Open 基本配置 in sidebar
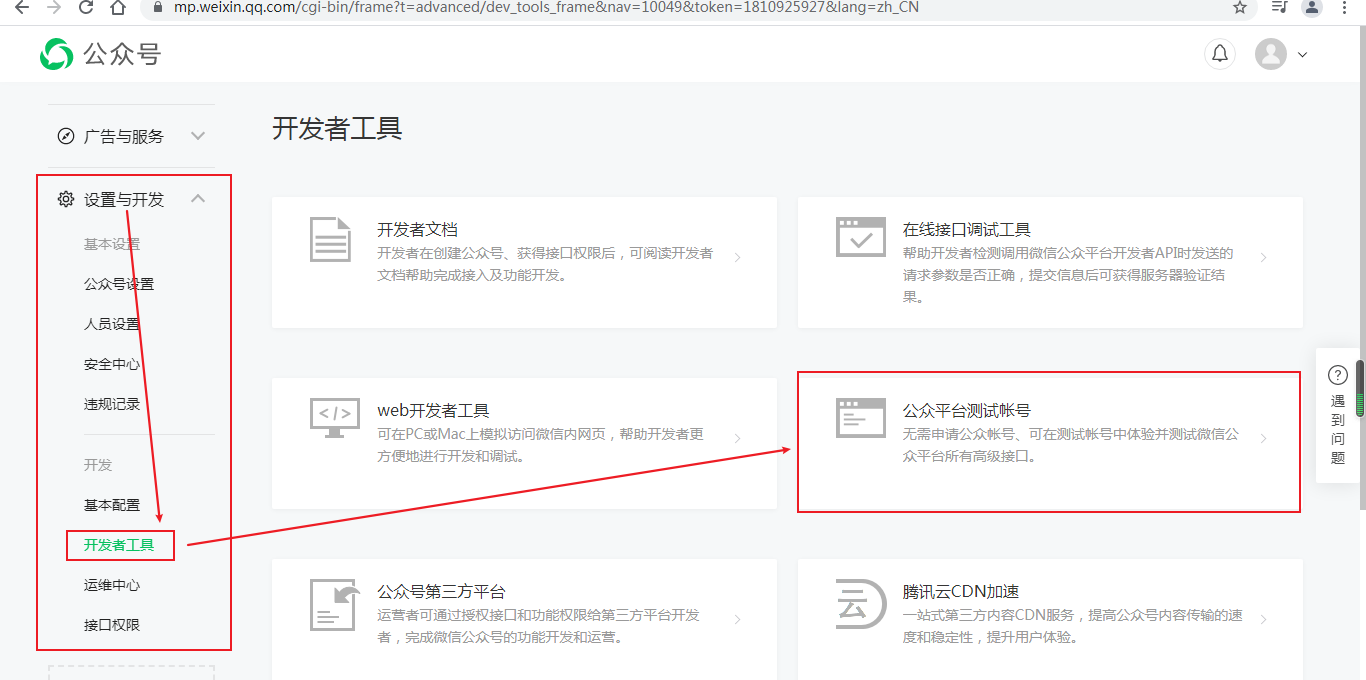Image resolution: width=1366 pixels, height=680 pixels. 112,505
